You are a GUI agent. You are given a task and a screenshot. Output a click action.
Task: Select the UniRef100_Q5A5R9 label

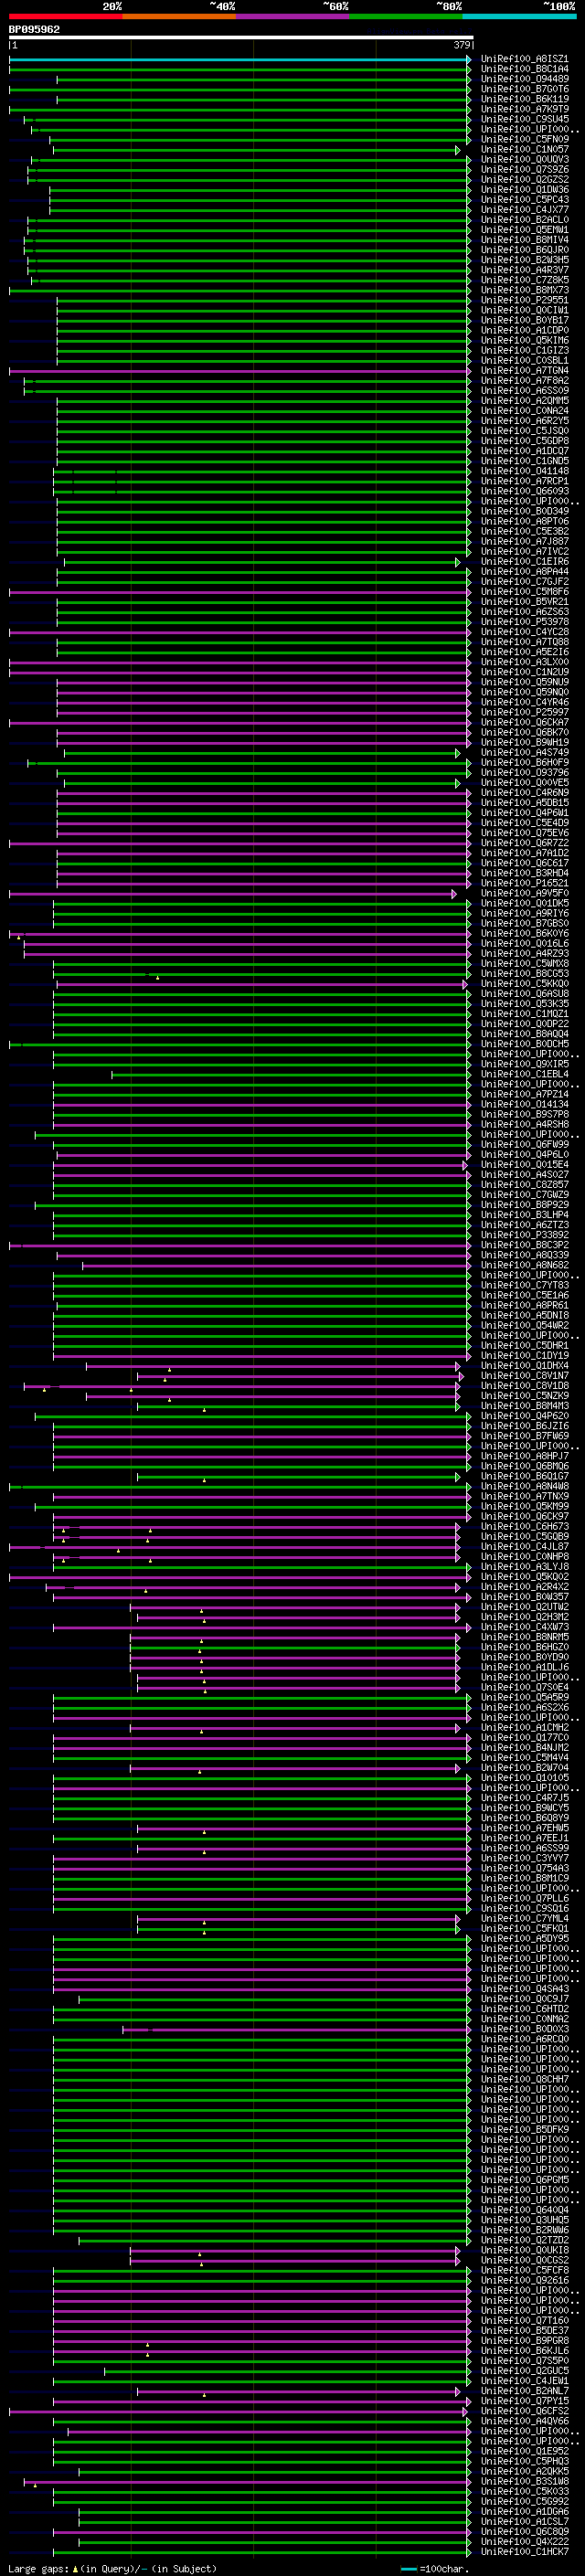pos(525,1698)
